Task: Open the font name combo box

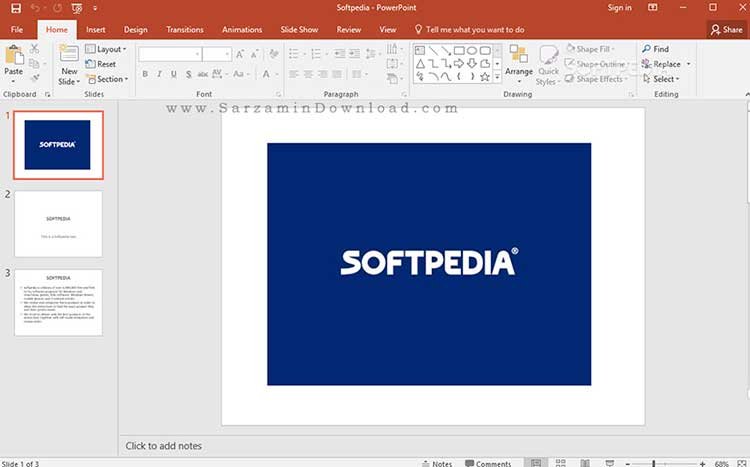Action: tap(170, 54)
